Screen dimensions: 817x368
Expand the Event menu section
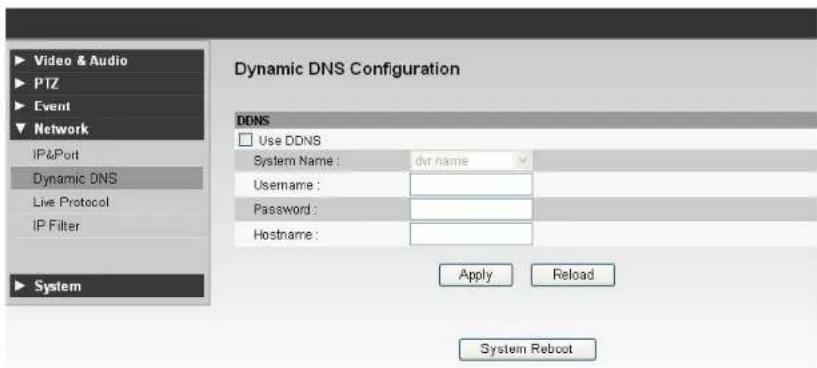click(x=107, y=106)
